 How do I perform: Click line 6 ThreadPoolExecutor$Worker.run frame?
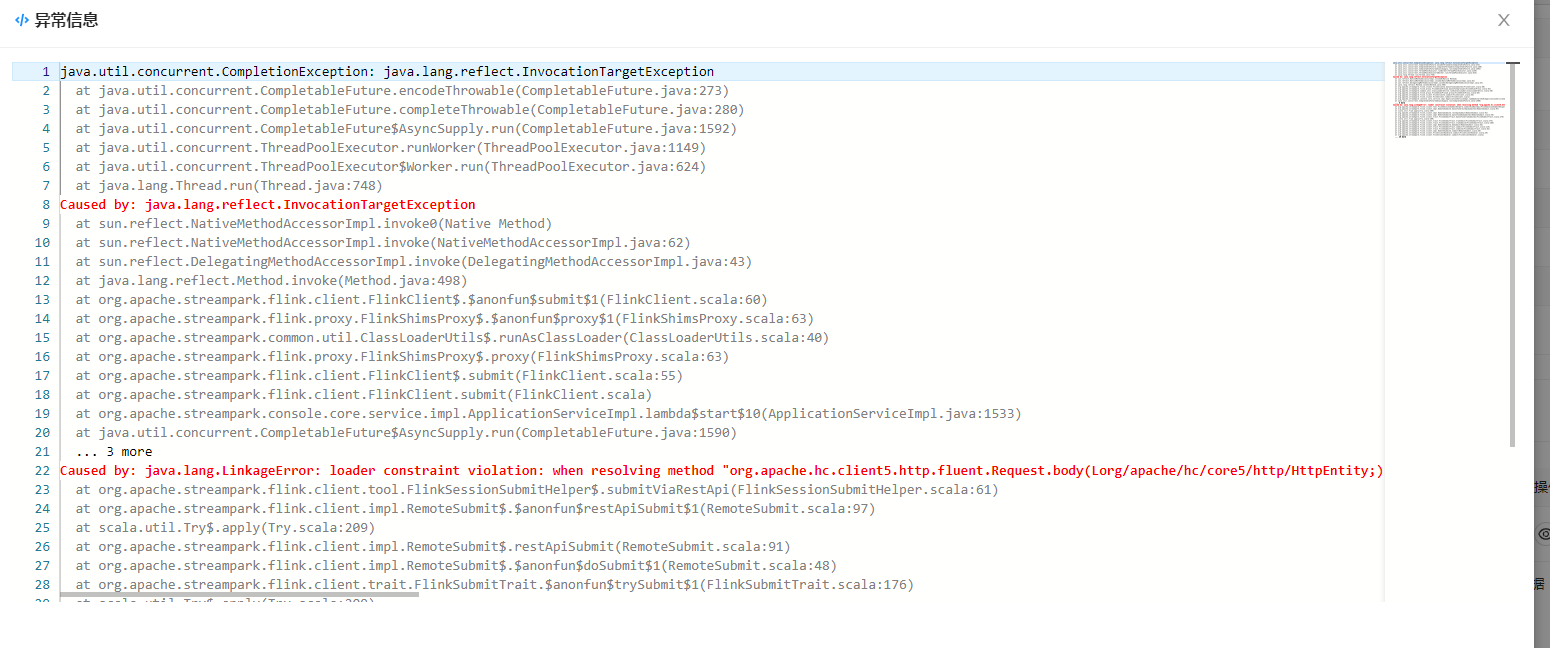point(391,167)
